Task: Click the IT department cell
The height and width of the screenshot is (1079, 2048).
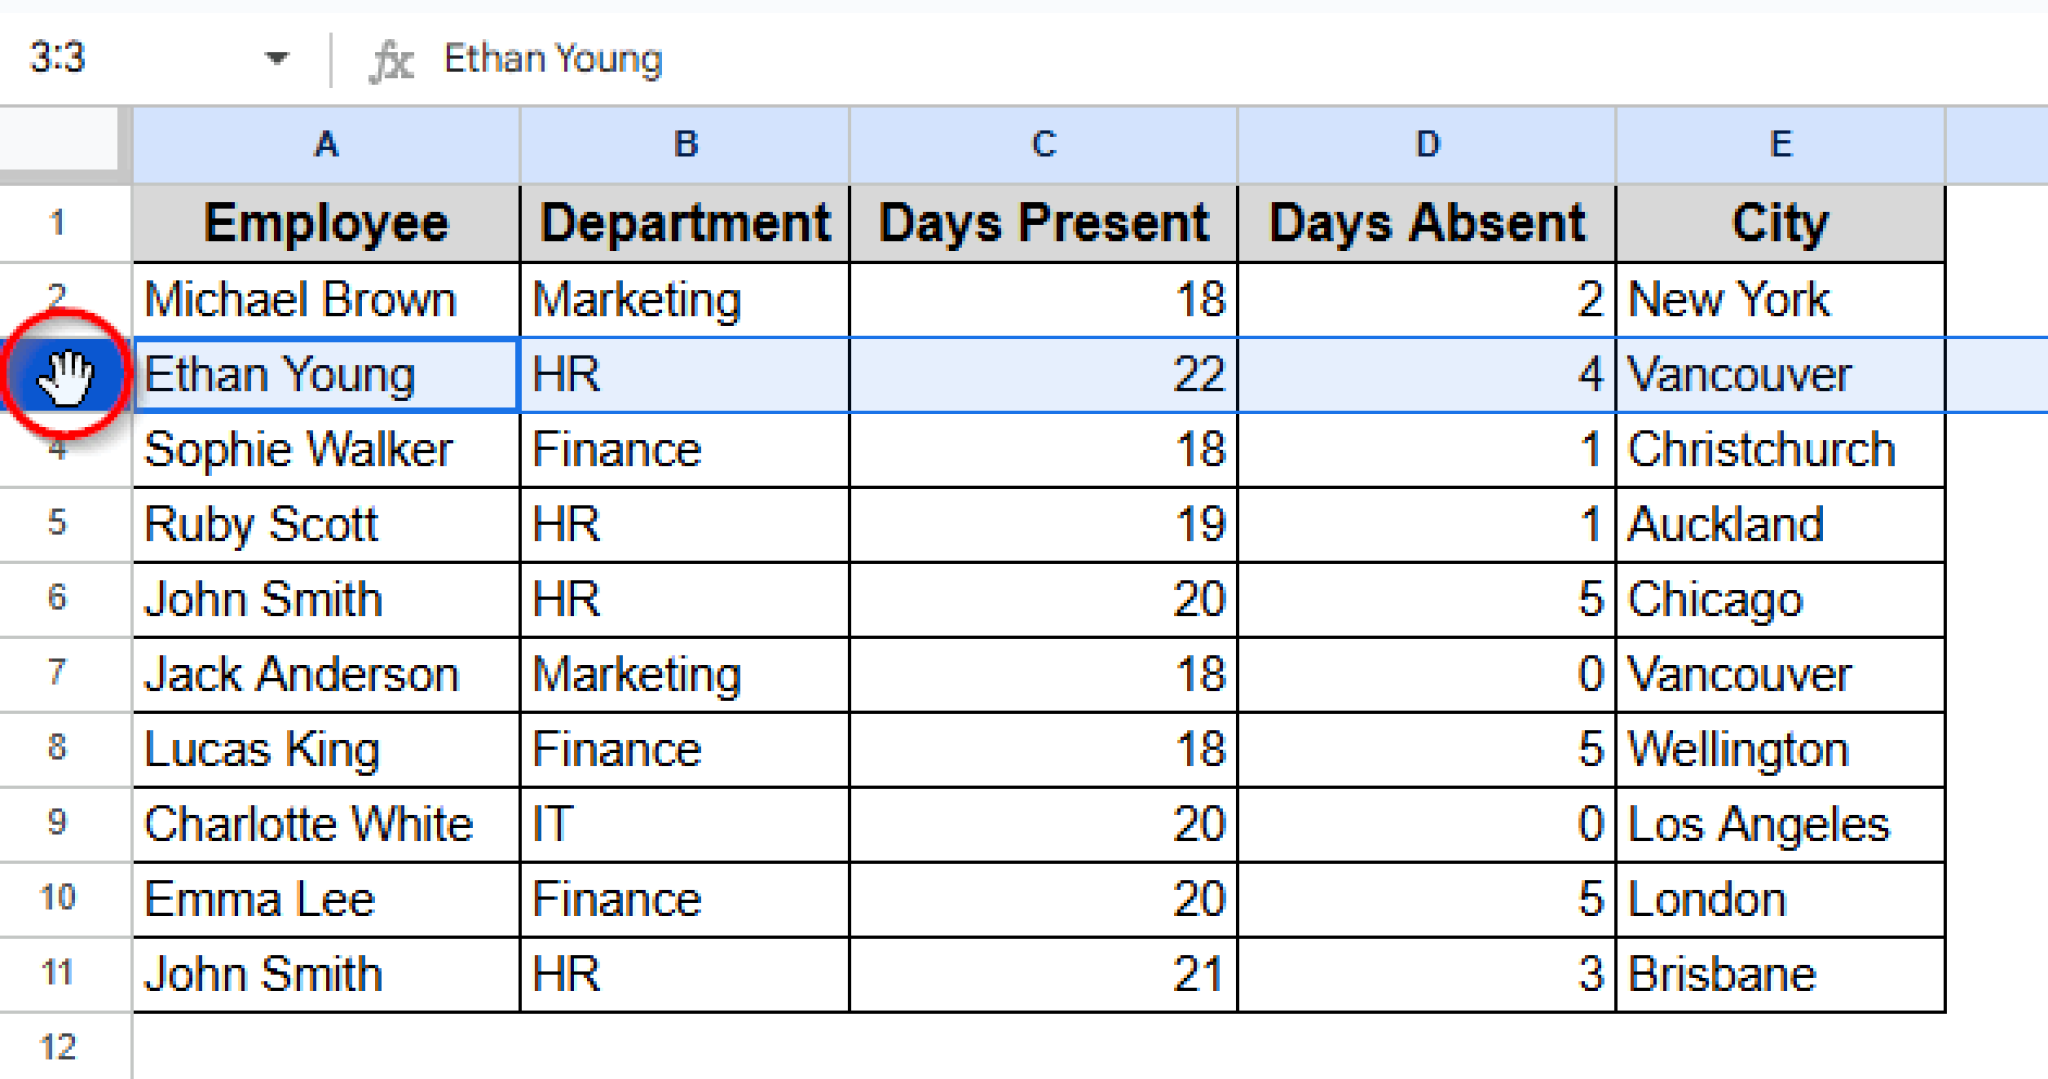Action: pyautogui.click(x=685, y=825)
